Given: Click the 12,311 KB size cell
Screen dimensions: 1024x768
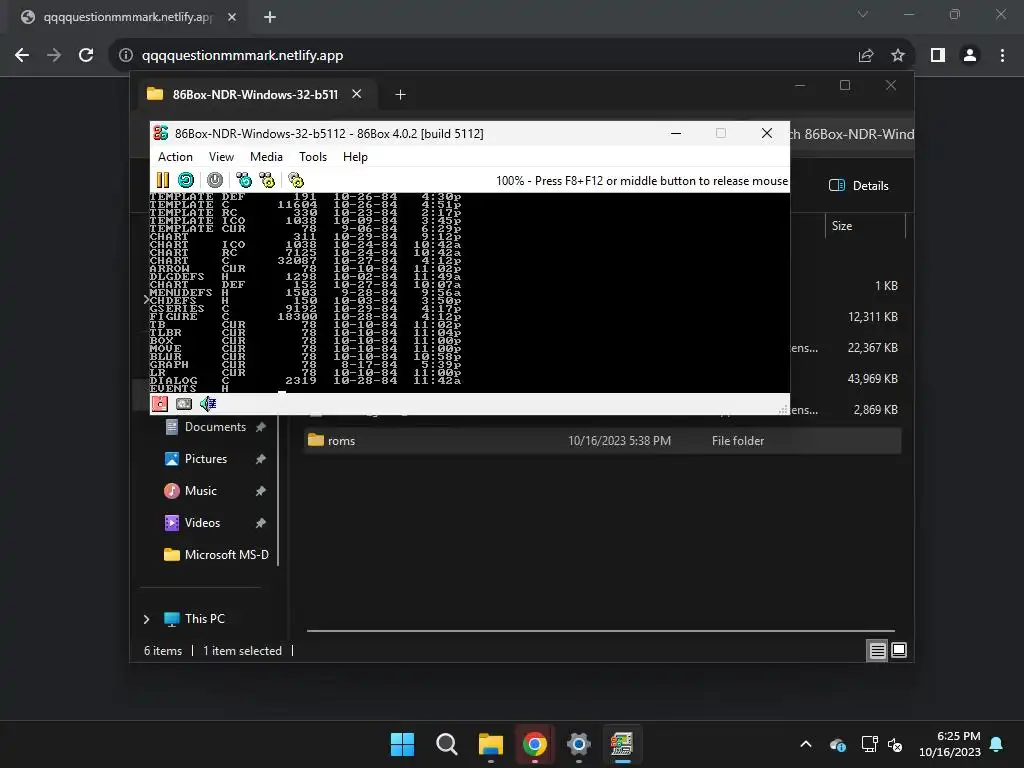Looking at the screenshot, I should tap(872, 317).
